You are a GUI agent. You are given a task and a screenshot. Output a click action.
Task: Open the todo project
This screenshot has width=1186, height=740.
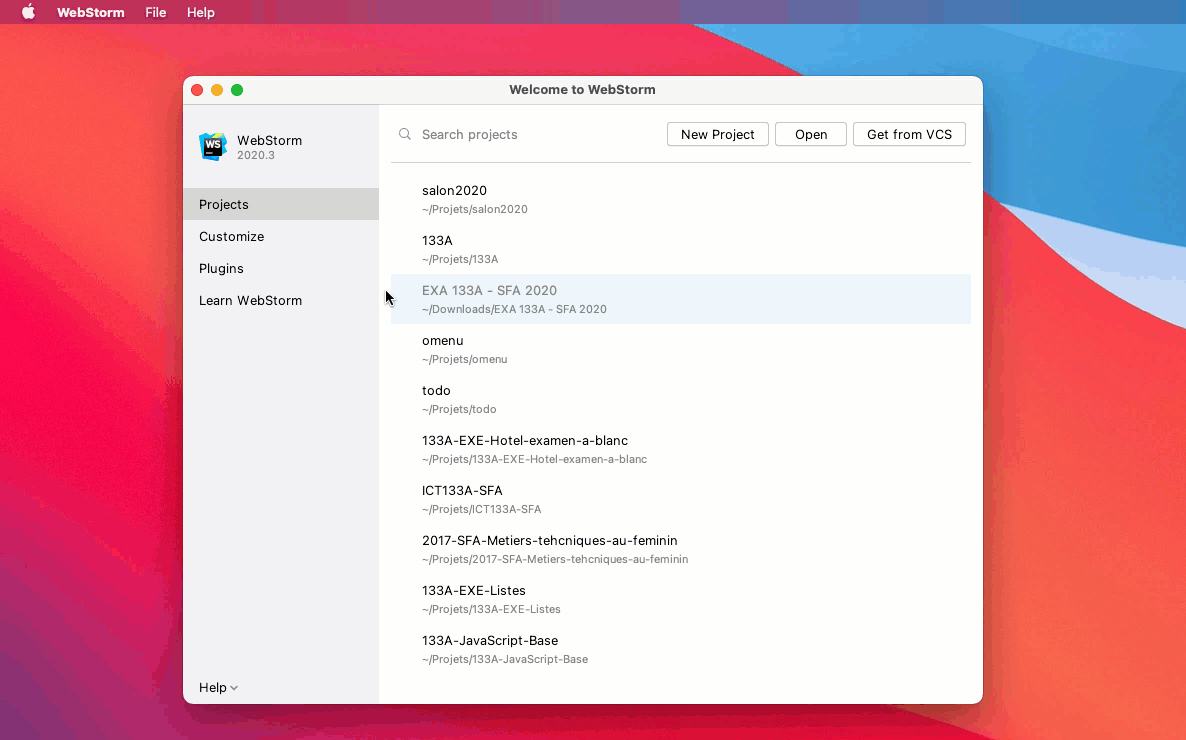coord(681,399)
